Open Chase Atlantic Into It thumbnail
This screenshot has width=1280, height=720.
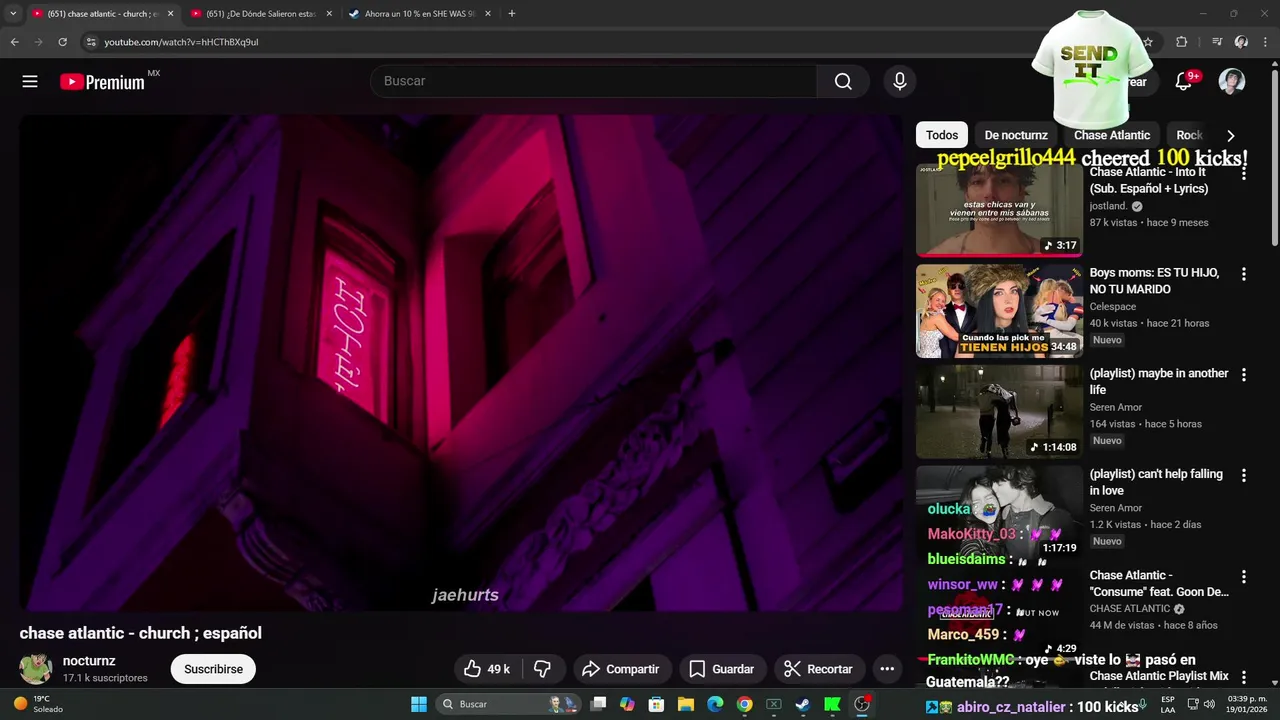999,210
